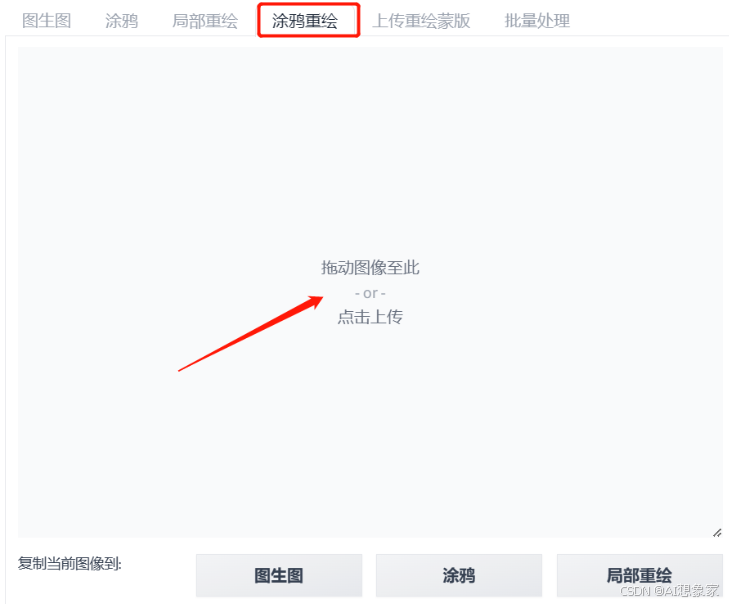Click the 复制当前图像到 label
729x604 pixels.
click(x=70, y=563)
